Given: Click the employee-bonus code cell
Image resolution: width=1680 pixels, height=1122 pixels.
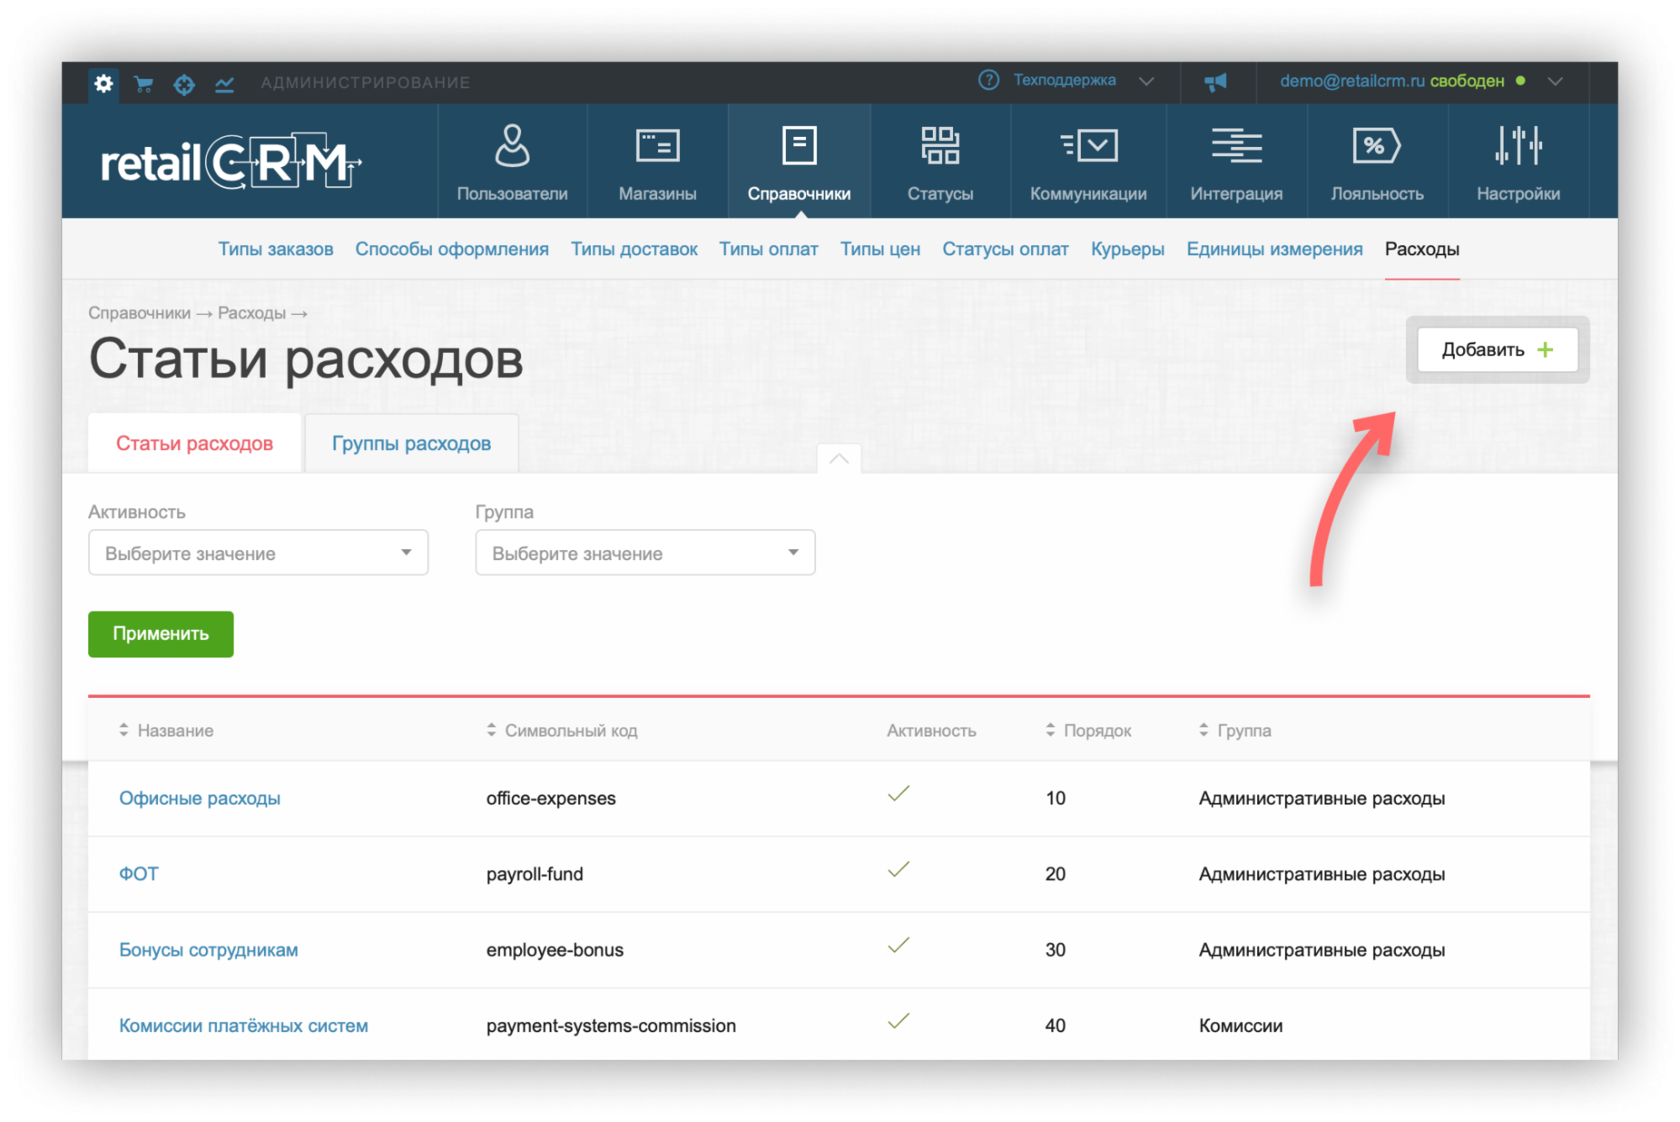Looking at the screenshot, I should [555, 950].
